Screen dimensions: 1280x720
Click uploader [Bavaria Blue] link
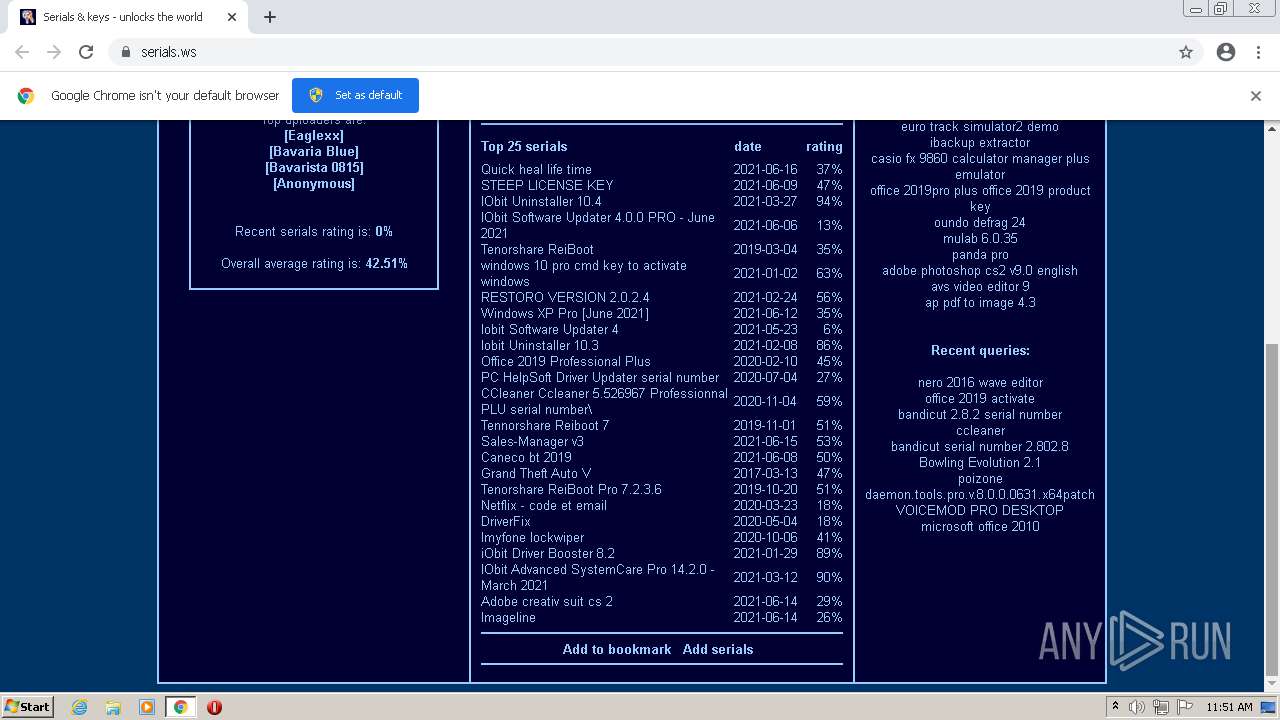tap(314, 151)
